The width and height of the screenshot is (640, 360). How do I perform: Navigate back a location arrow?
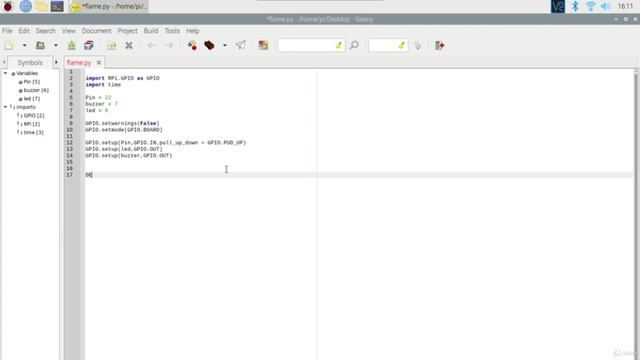tap(151, 45)
